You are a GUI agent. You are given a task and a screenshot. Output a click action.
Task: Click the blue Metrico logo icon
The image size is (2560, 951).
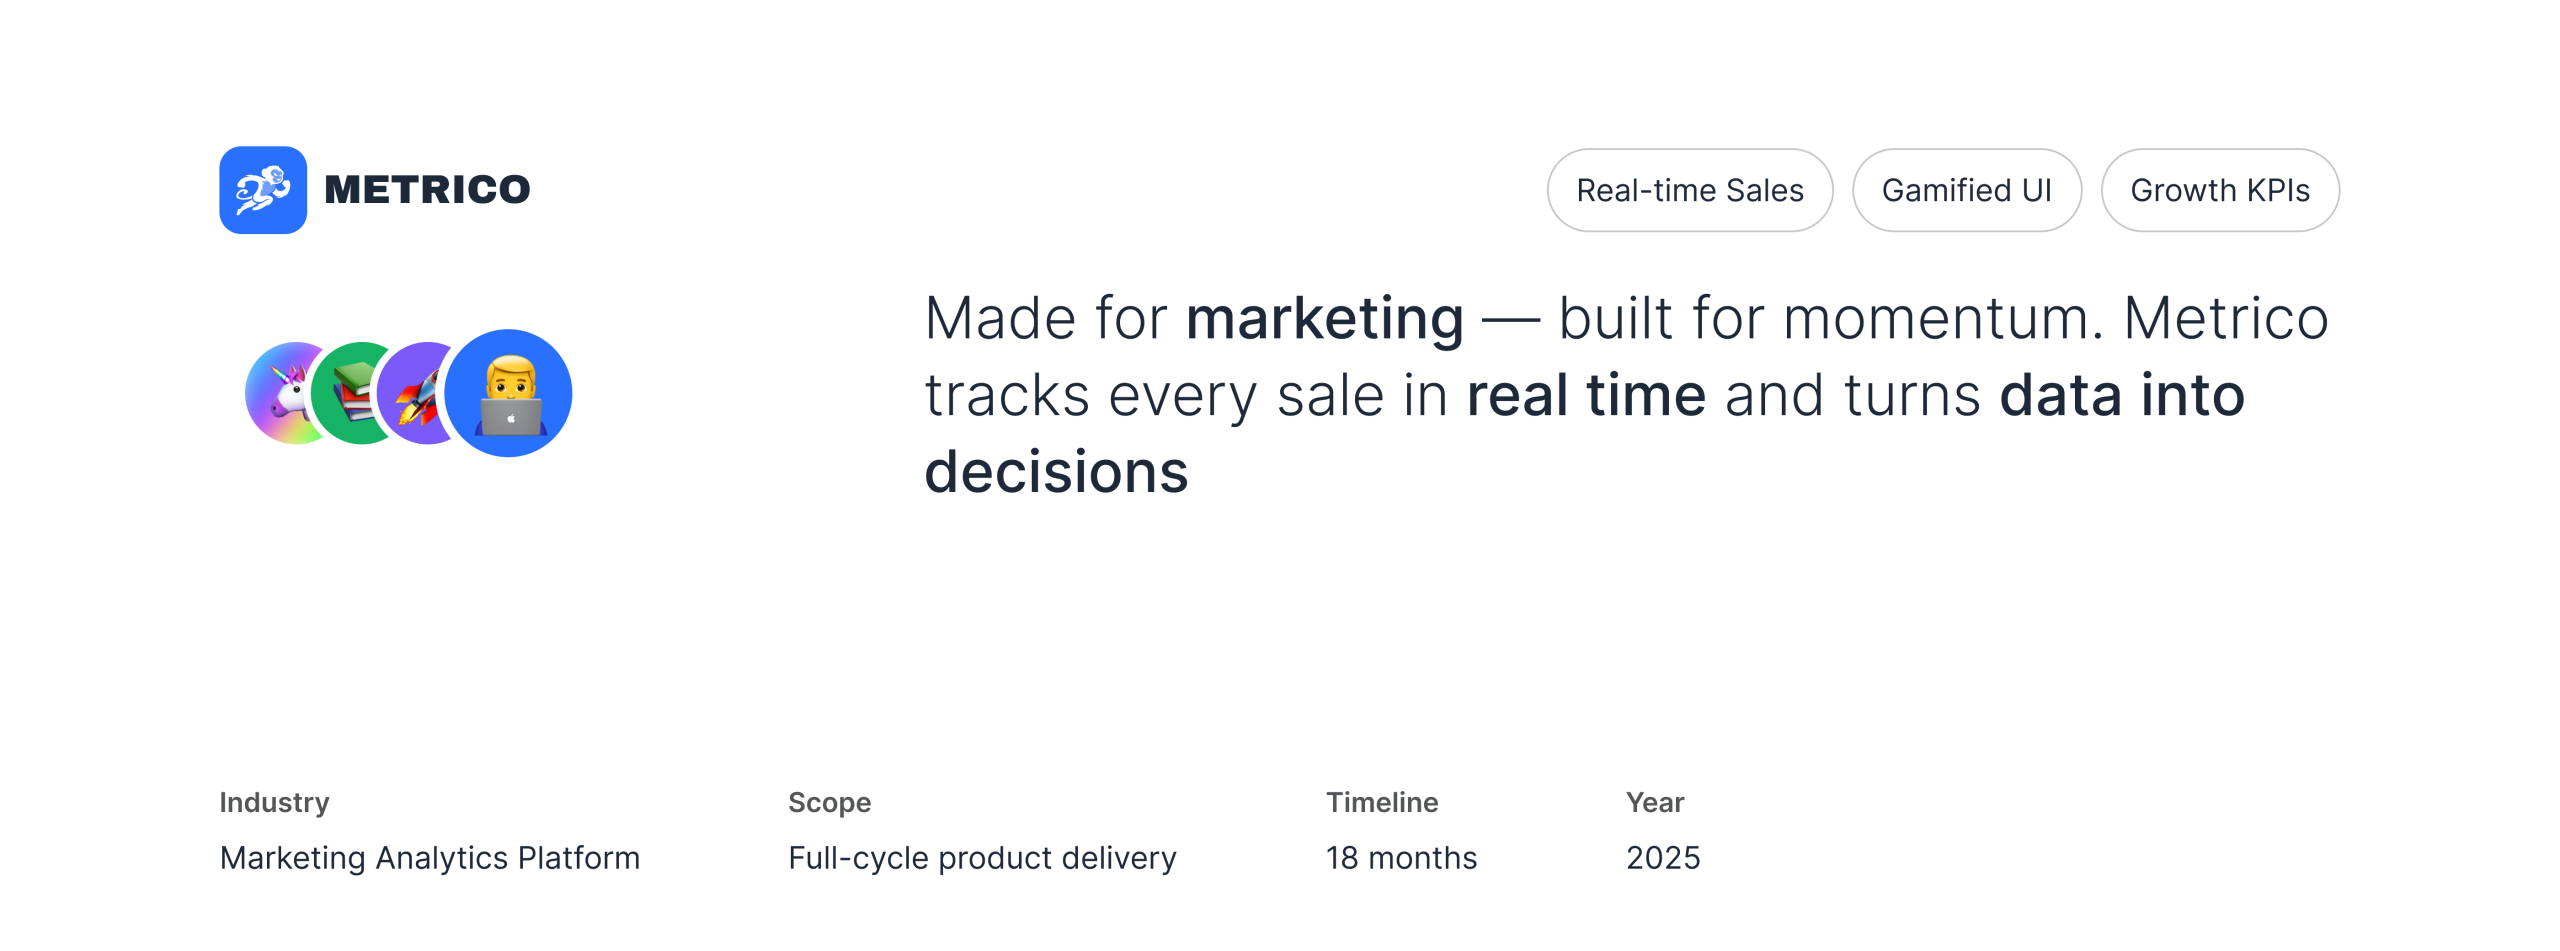[x=263, y=190]
